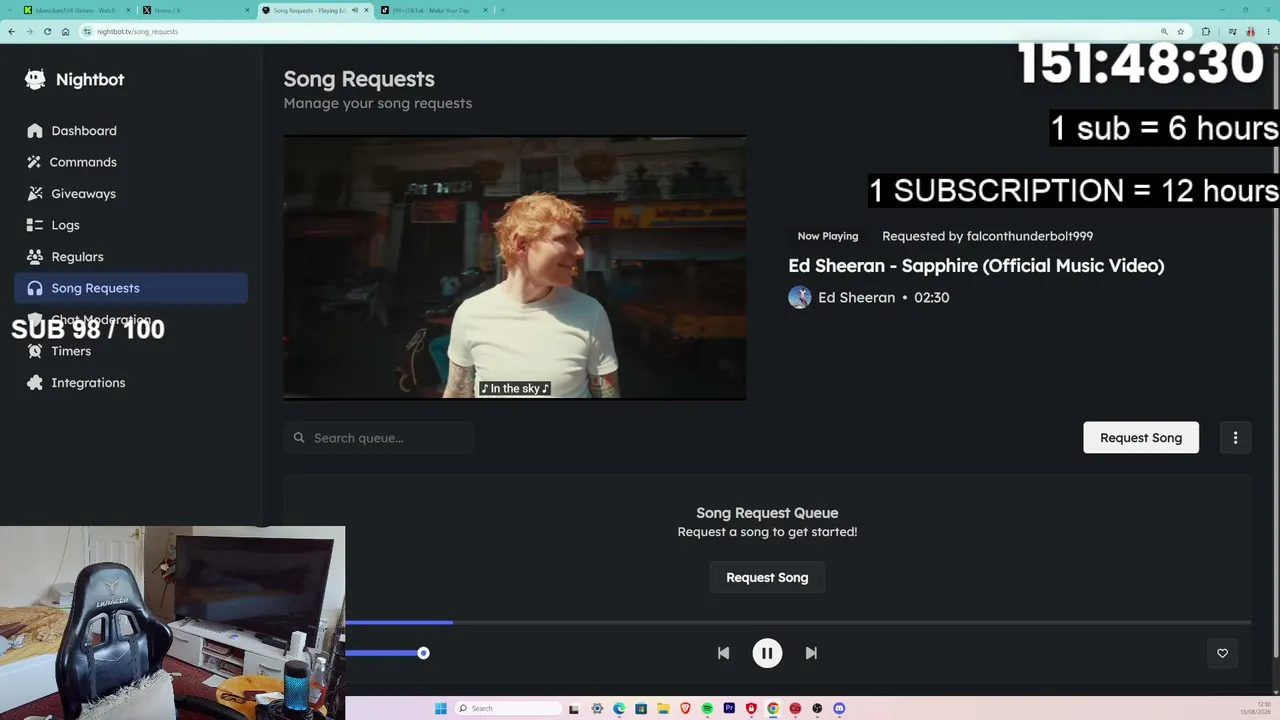Open the Giveaways section
This screenshot has height=720, width=1280.
131,194
